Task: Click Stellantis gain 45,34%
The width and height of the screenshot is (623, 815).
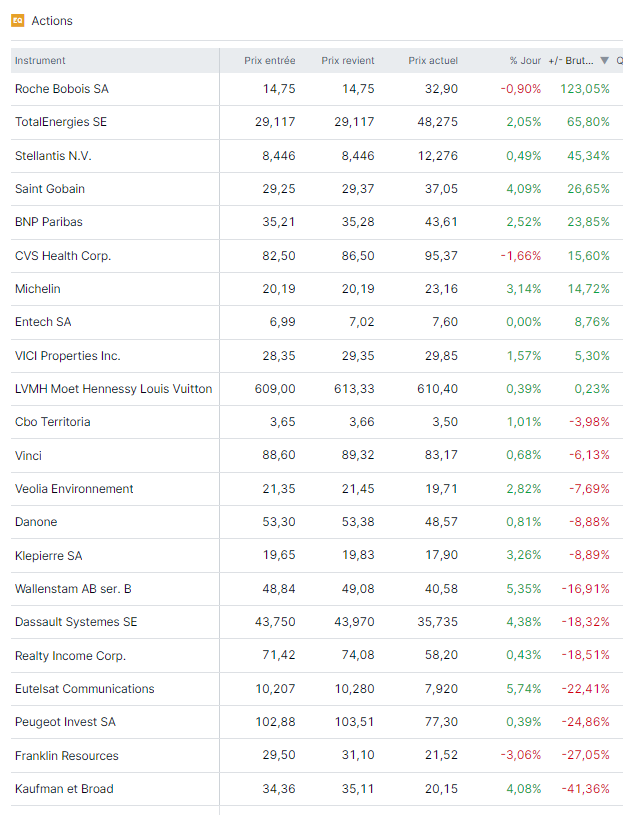Action: [x=588, y=156]
